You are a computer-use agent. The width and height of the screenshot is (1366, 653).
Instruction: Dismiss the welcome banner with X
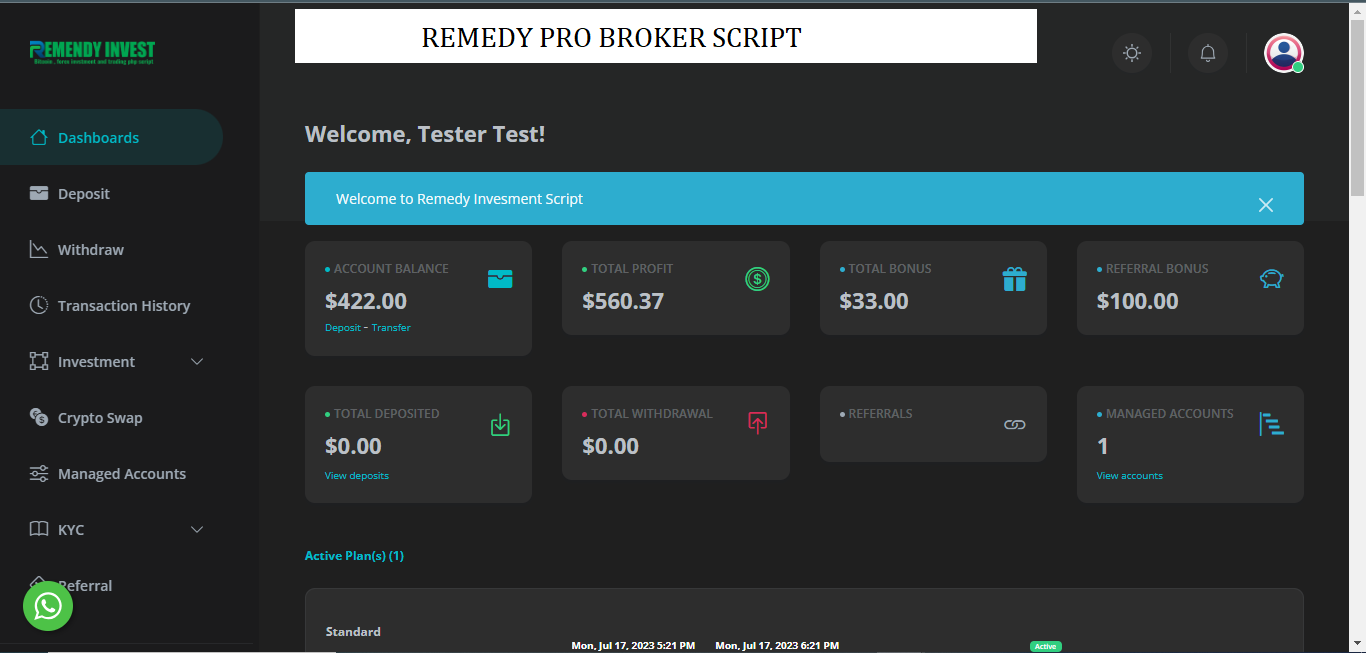coord(1265,205)
